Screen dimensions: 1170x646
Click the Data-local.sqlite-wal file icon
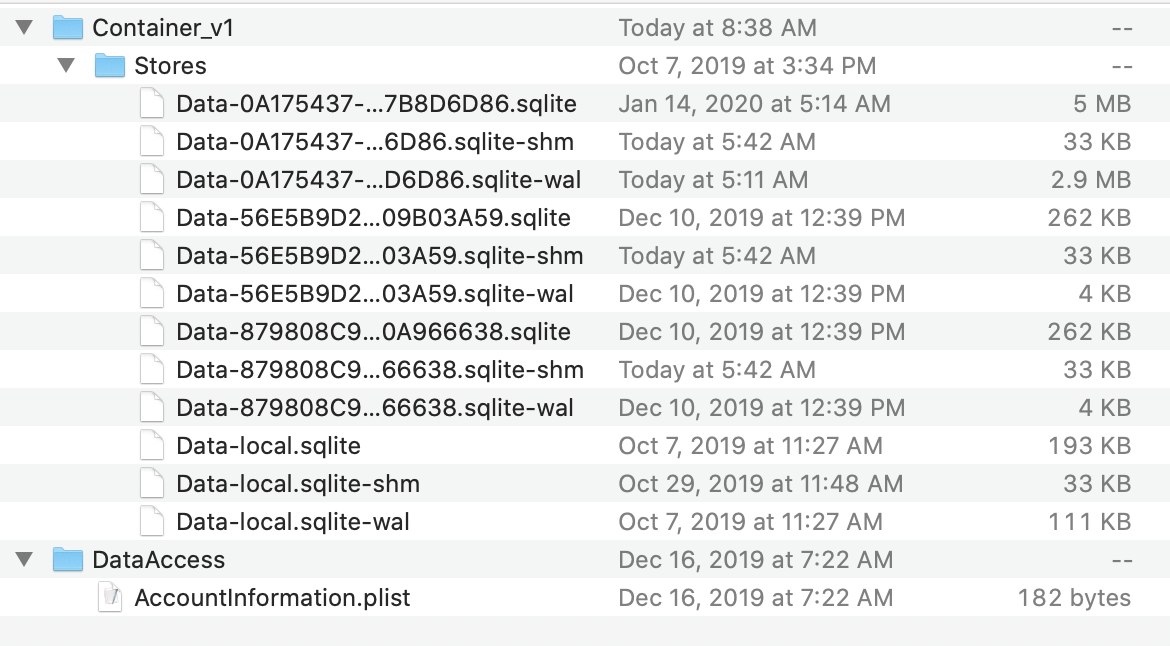click(x=151, y=522)
